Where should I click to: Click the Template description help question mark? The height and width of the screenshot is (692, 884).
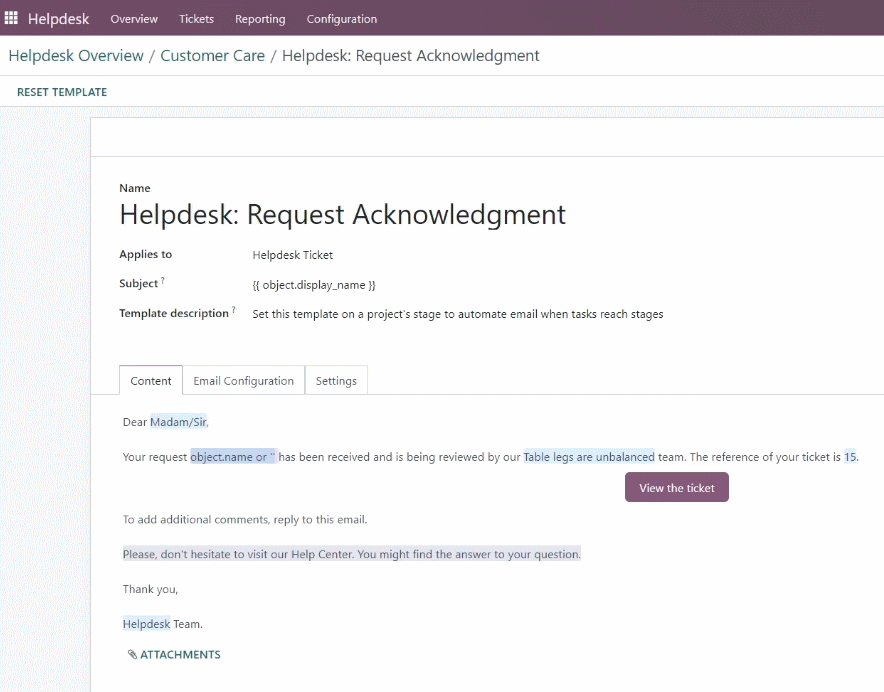(x=233, y=310)
